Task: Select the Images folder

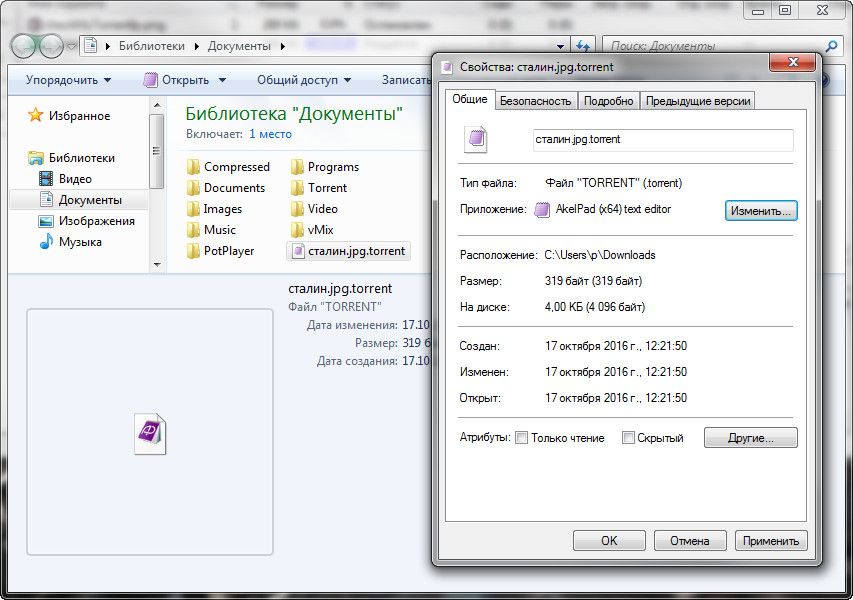Action: [x=214, y=209]
